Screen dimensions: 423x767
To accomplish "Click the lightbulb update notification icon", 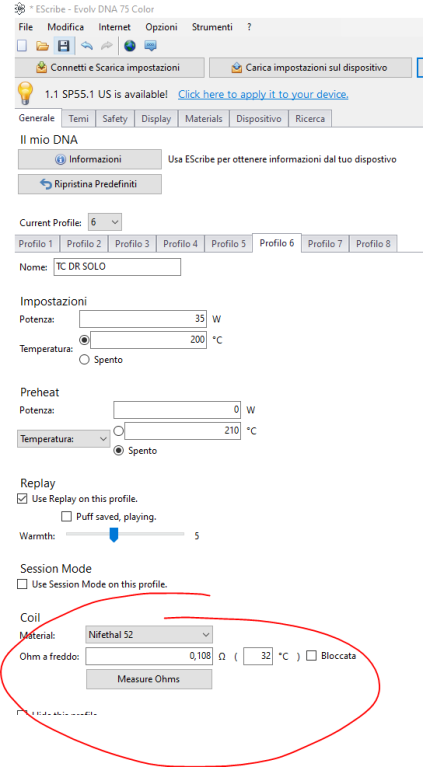I will click(25, 92).
